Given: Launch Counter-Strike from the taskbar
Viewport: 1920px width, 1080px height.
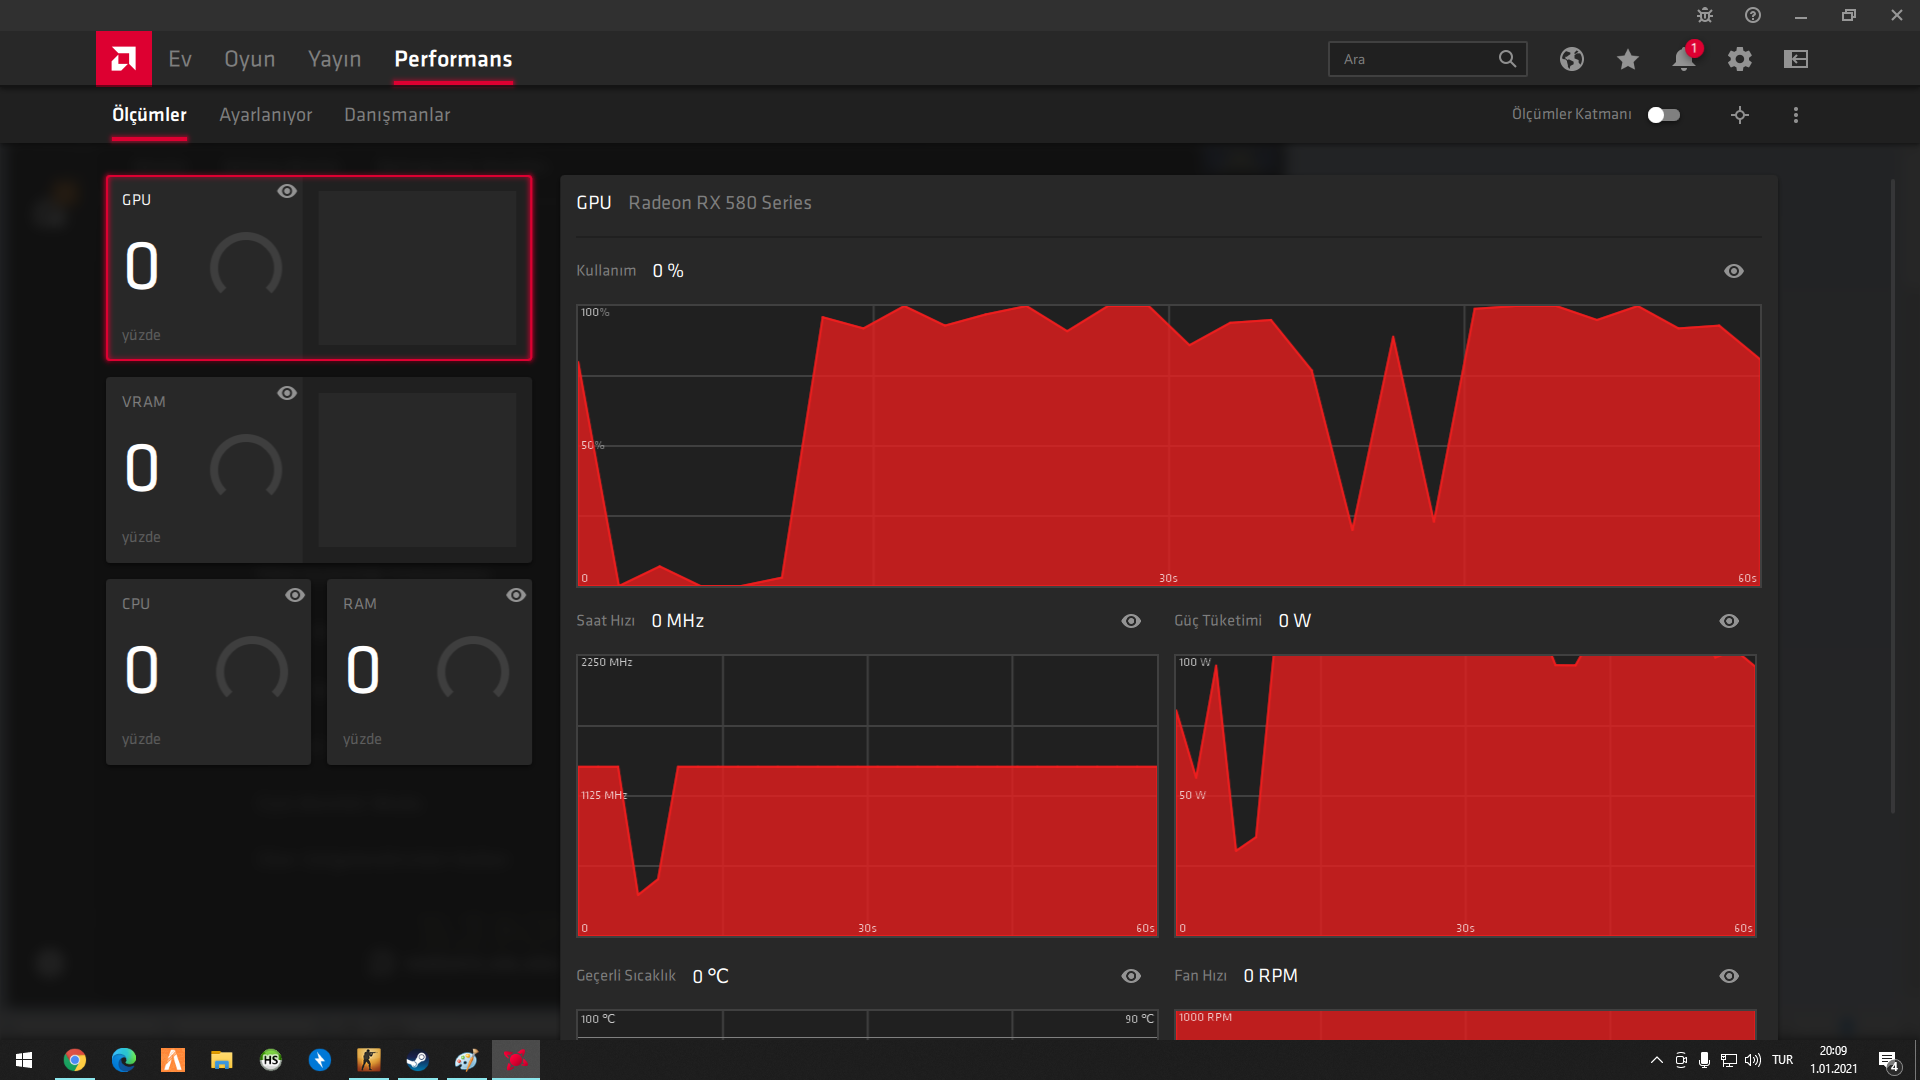Looking at the screenshot, I should [x=369, y=1060].
